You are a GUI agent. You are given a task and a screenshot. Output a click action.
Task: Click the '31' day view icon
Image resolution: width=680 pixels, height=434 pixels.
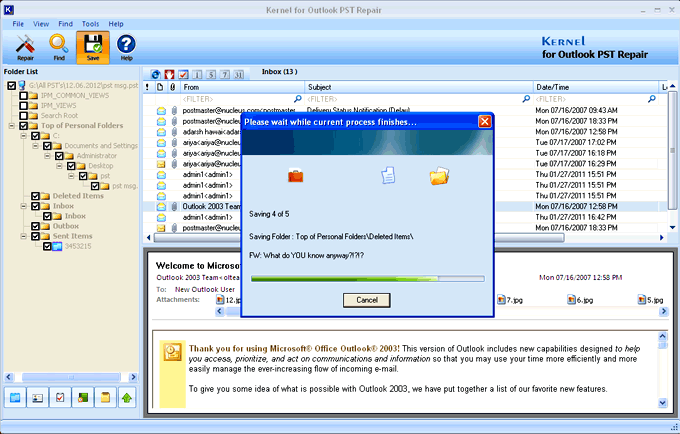coord(239,75)
